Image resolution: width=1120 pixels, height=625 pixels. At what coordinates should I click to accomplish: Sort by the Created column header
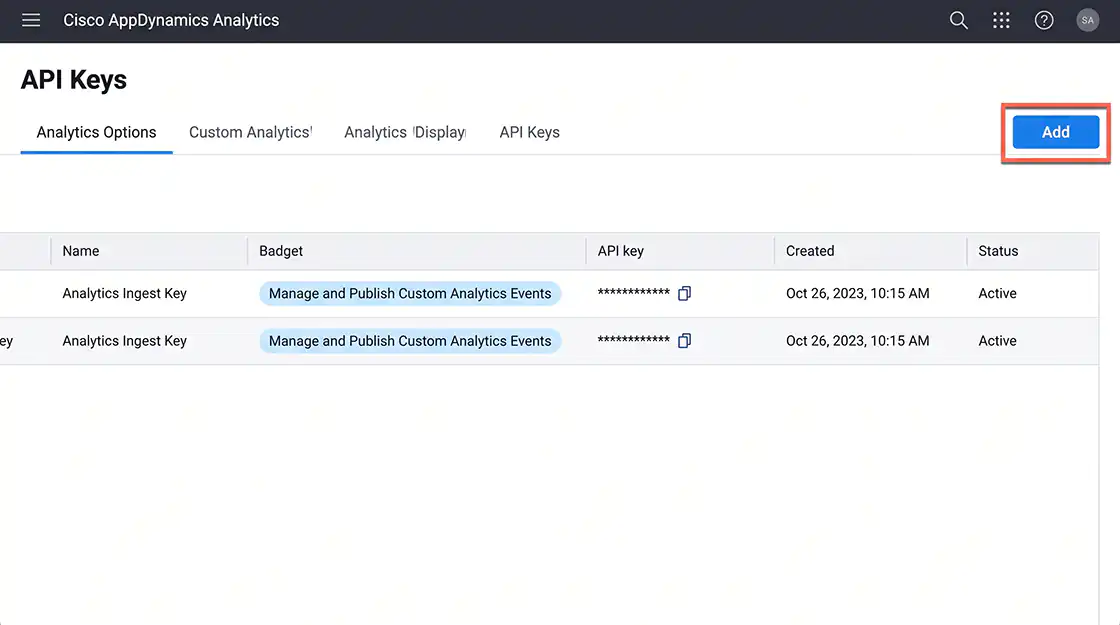(810, 251)
